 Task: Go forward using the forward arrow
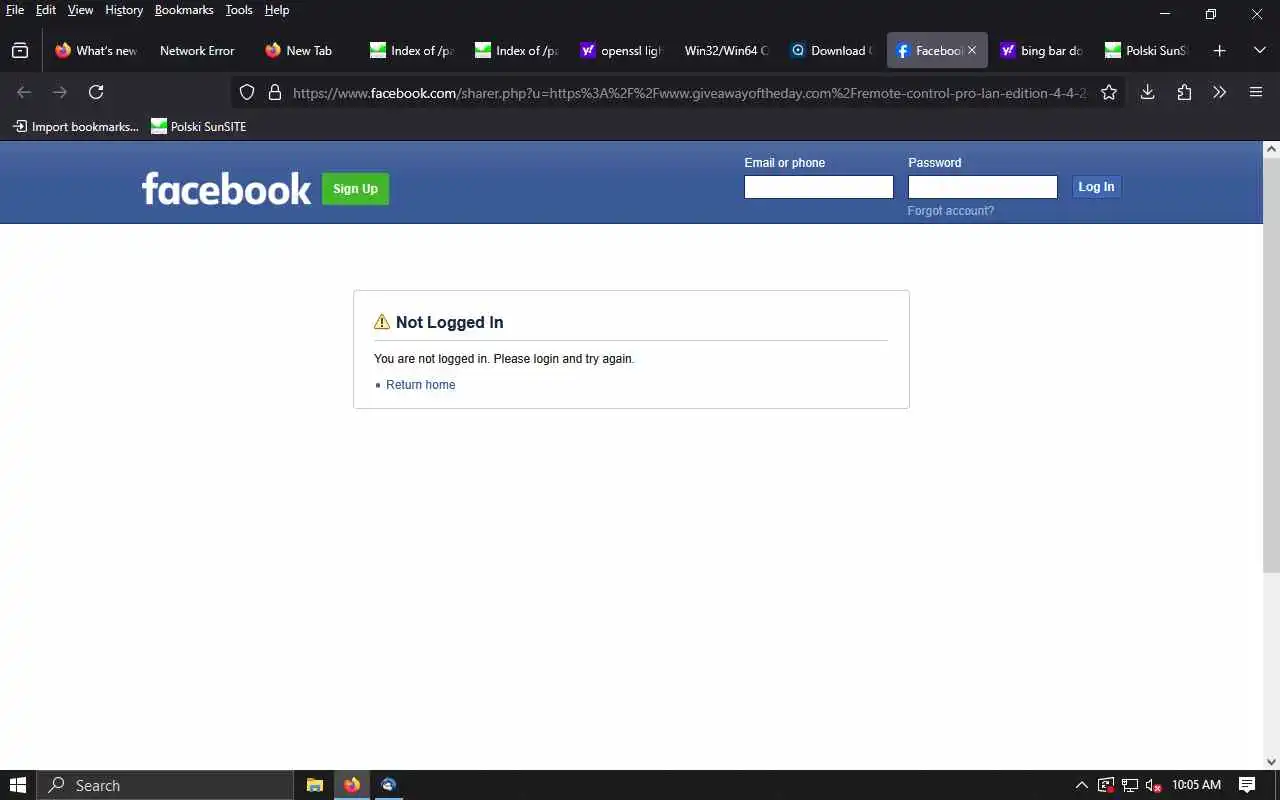[60, 92]
